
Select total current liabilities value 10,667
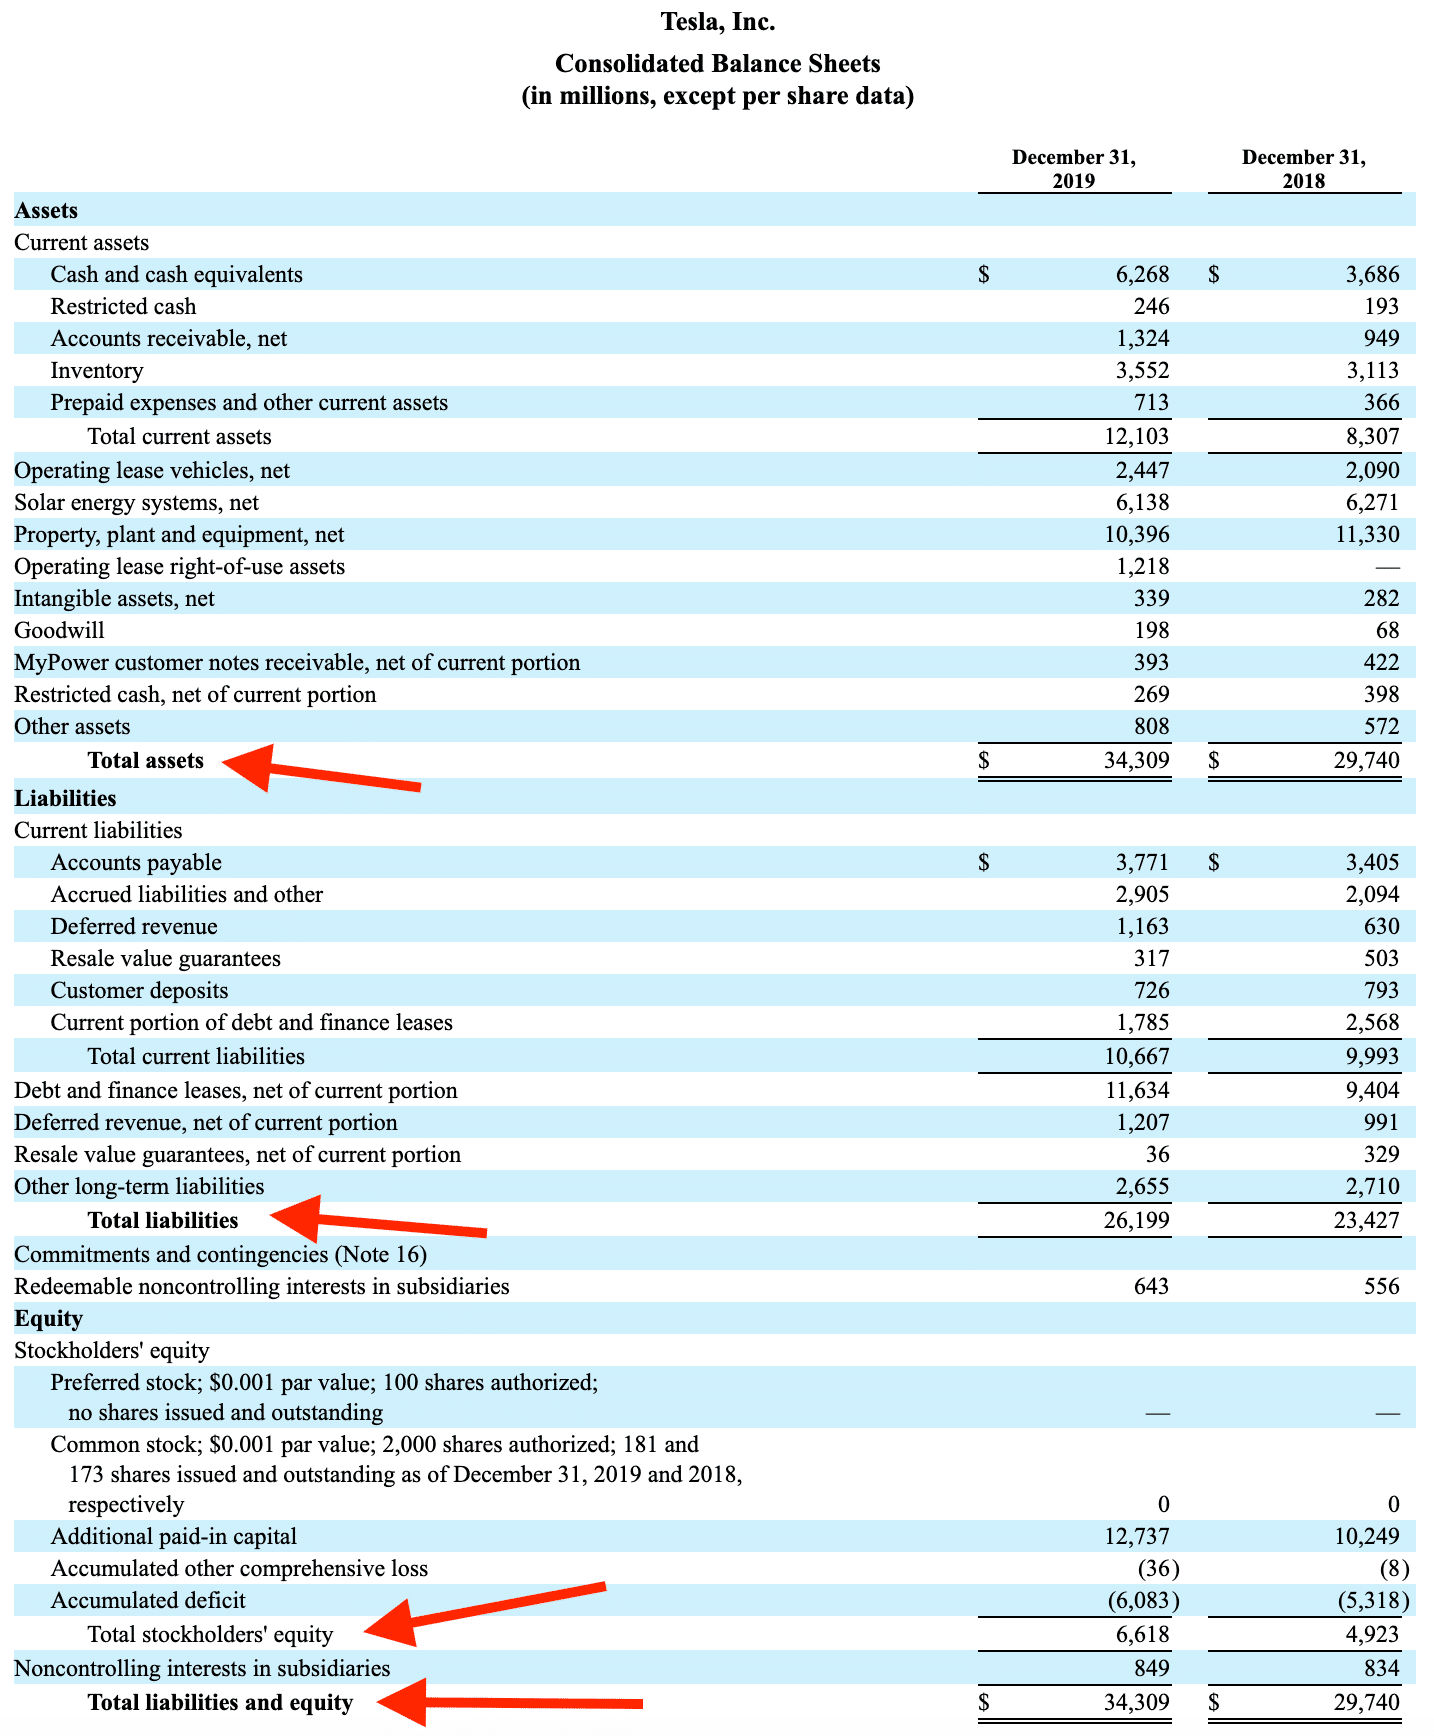click(1136, 1056)
